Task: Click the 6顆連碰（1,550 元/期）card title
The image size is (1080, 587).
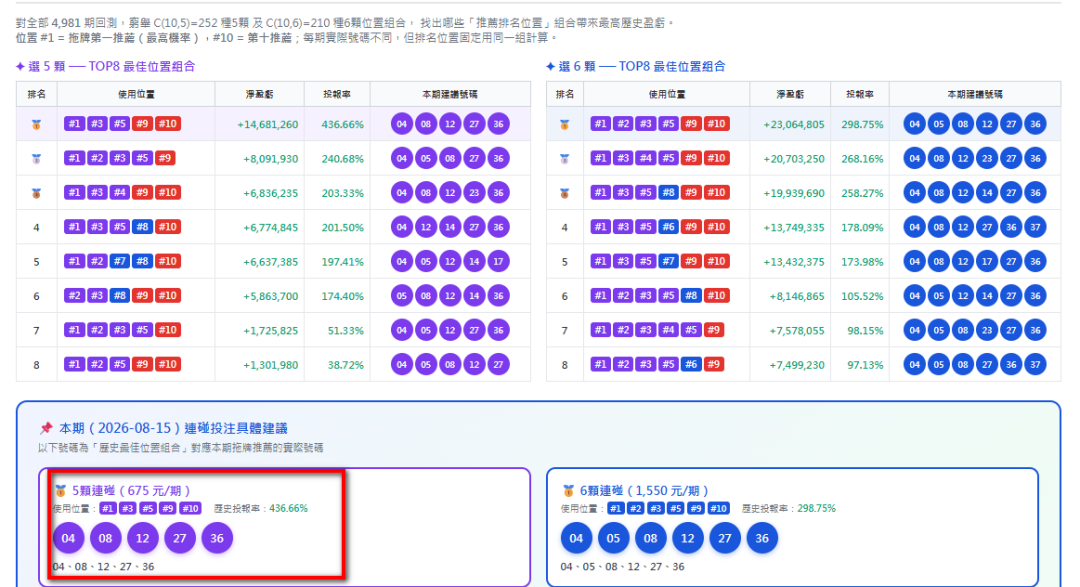Action: (645, 491)
